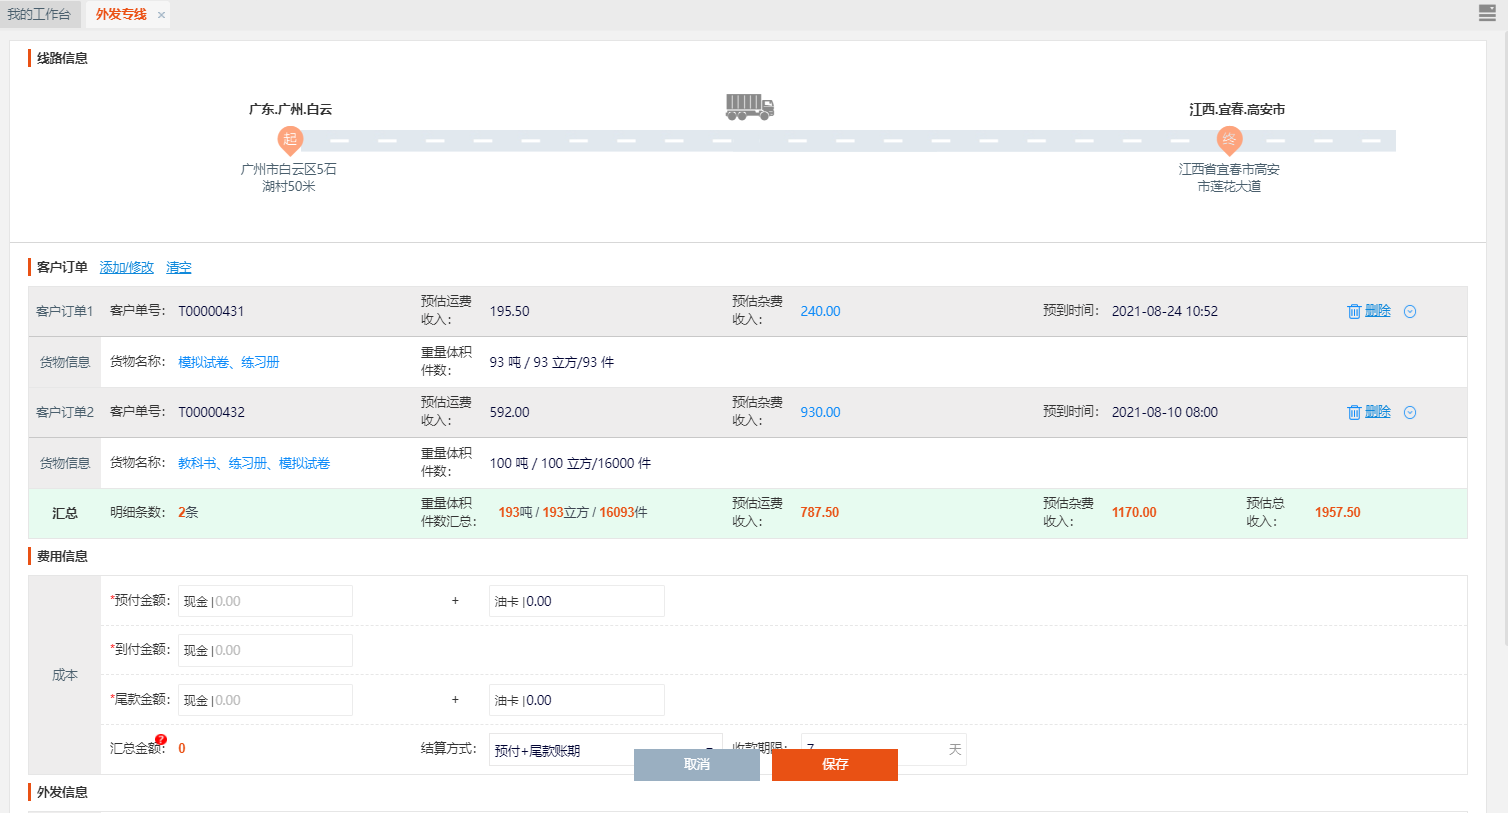Click the 清空 link

point(179,267)
